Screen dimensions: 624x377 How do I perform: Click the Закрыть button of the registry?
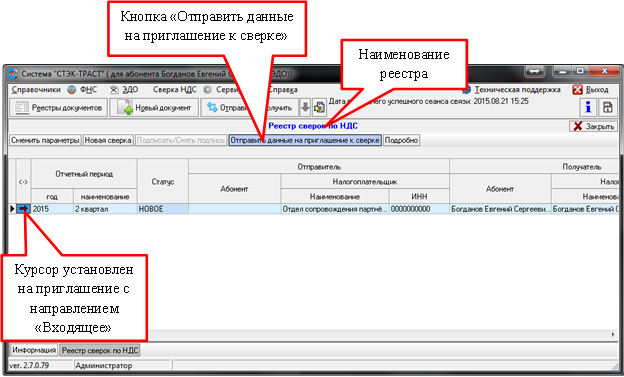(593, 126)
